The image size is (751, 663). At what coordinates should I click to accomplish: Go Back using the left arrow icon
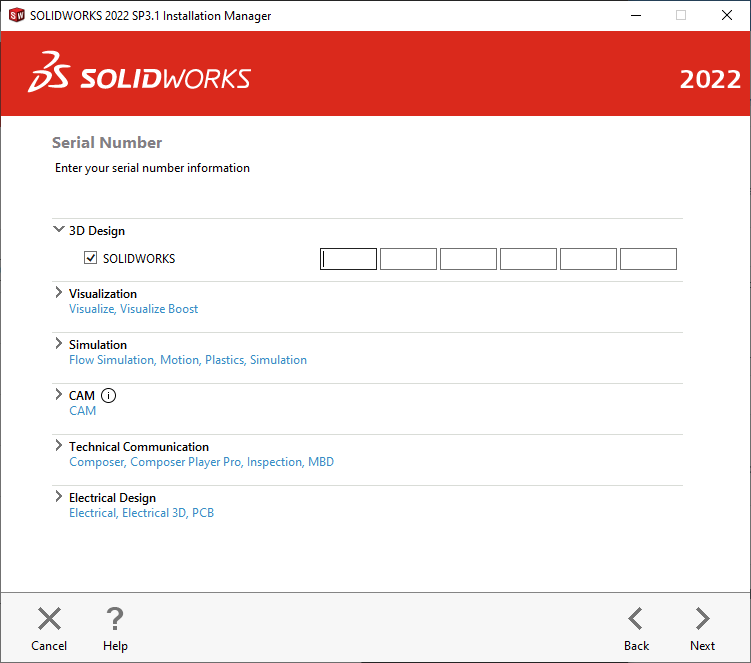tap(636, 618)
